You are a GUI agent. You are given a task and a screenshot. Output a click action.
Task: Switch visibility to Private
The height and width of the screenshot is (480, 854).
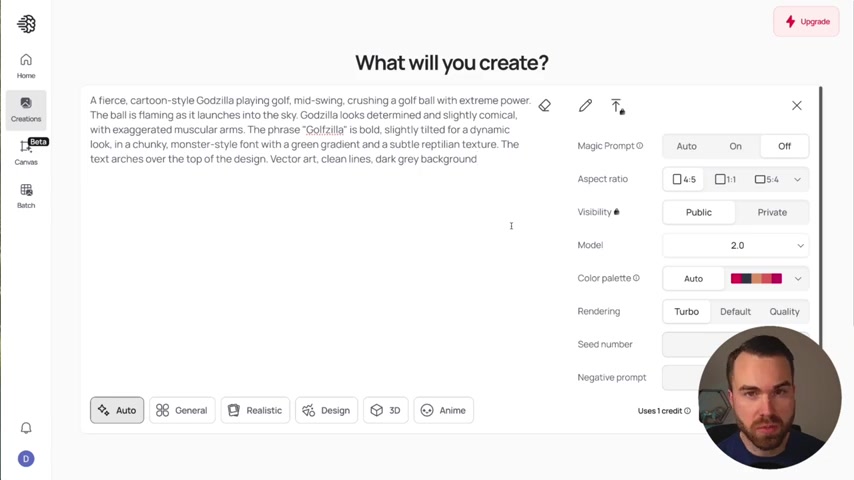point(772,212)
